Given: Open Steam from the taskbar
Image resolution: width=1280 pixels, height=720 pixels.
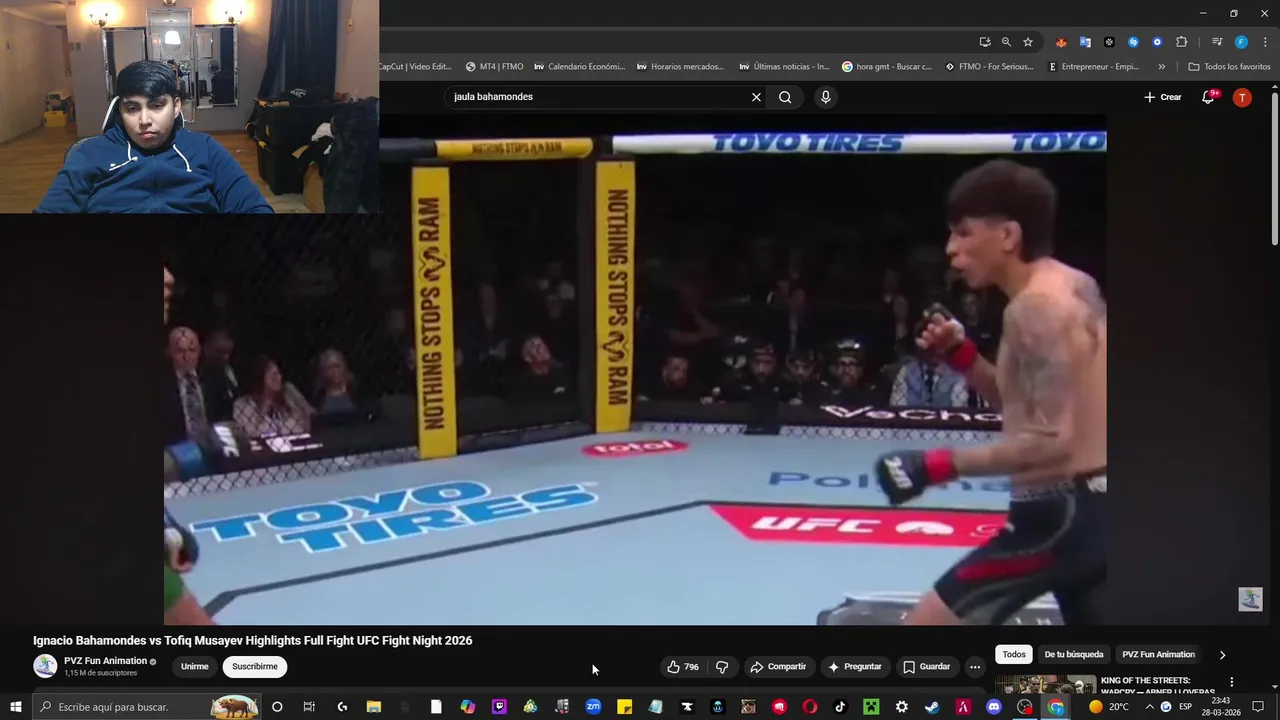Looking at the screenshot, I should (x=932, y=707).
